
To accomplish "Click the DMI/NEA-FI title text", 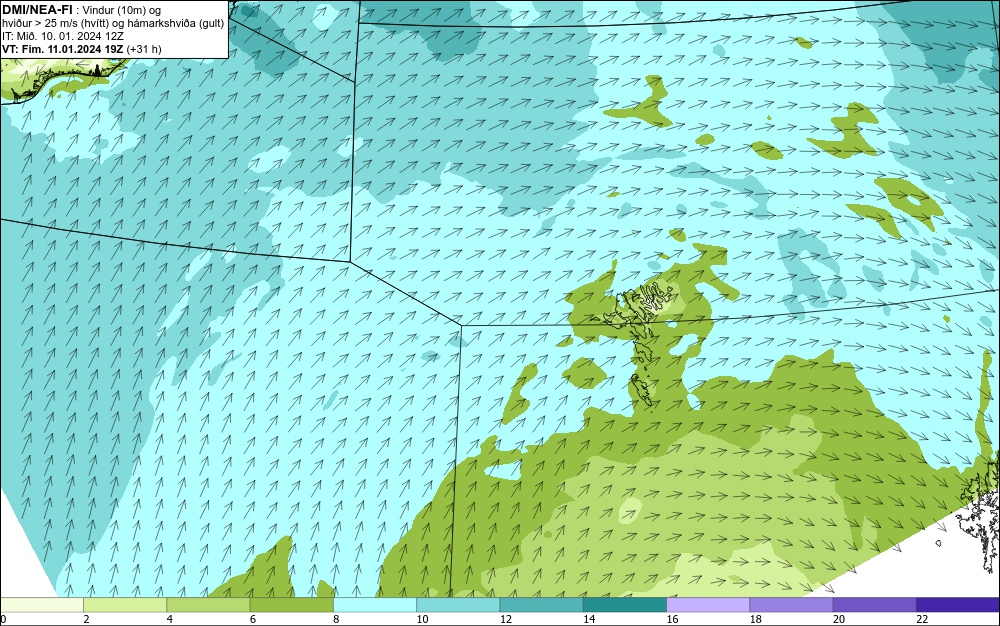I will point(37,9).
